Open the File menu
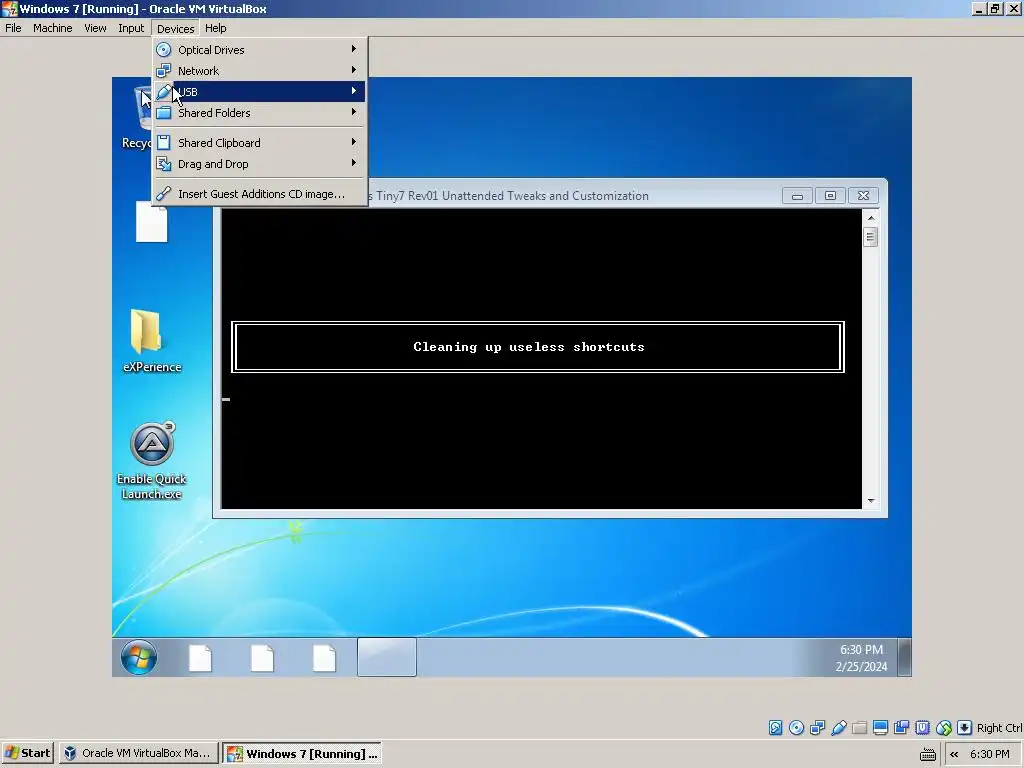The image size is (1024, 768). point(13,28)
